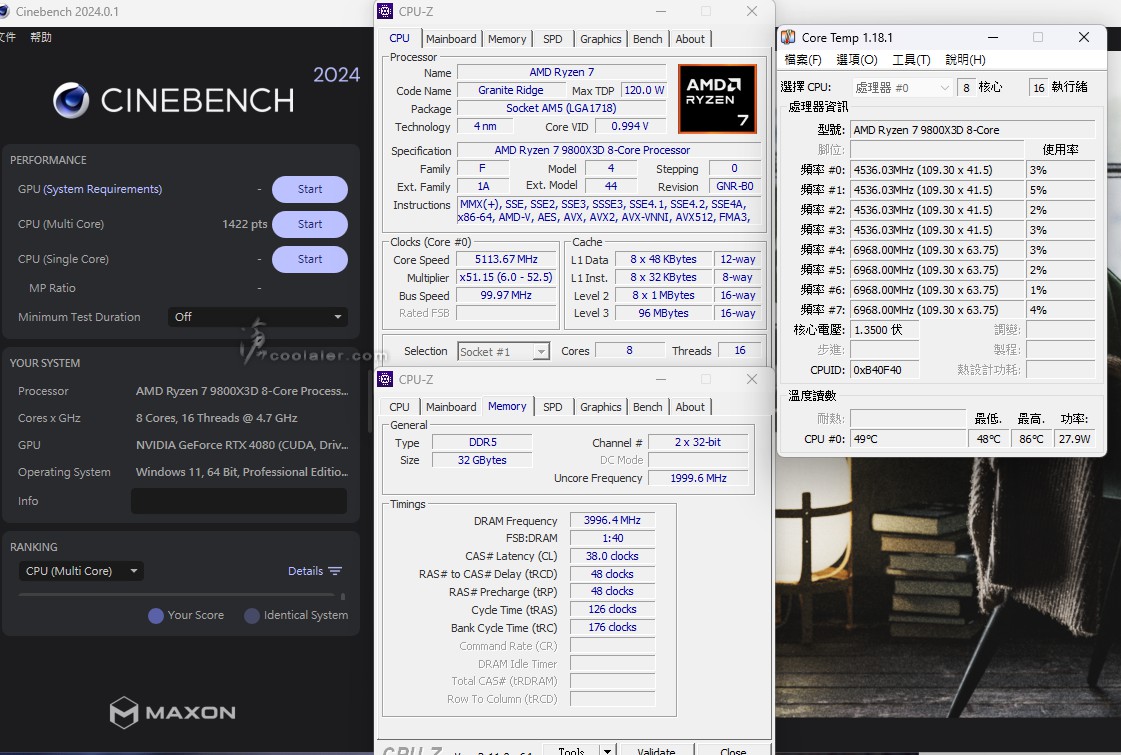Click the Core Speed 5113.67 MHz value
The image size is (1121, 755).
(x=506, y=260)
